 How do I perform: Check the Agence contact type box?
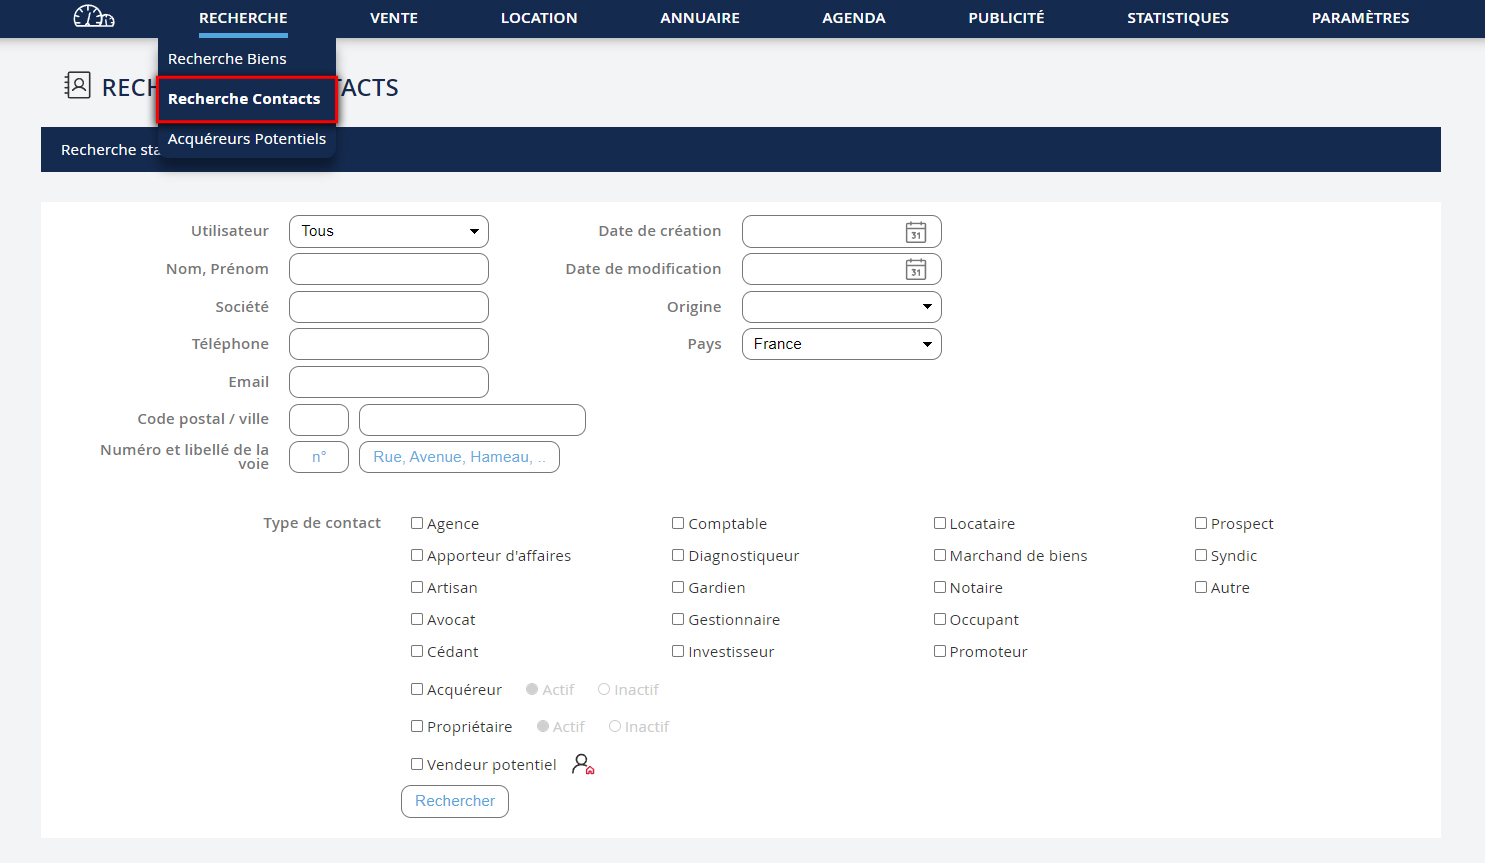coord(417,523)
